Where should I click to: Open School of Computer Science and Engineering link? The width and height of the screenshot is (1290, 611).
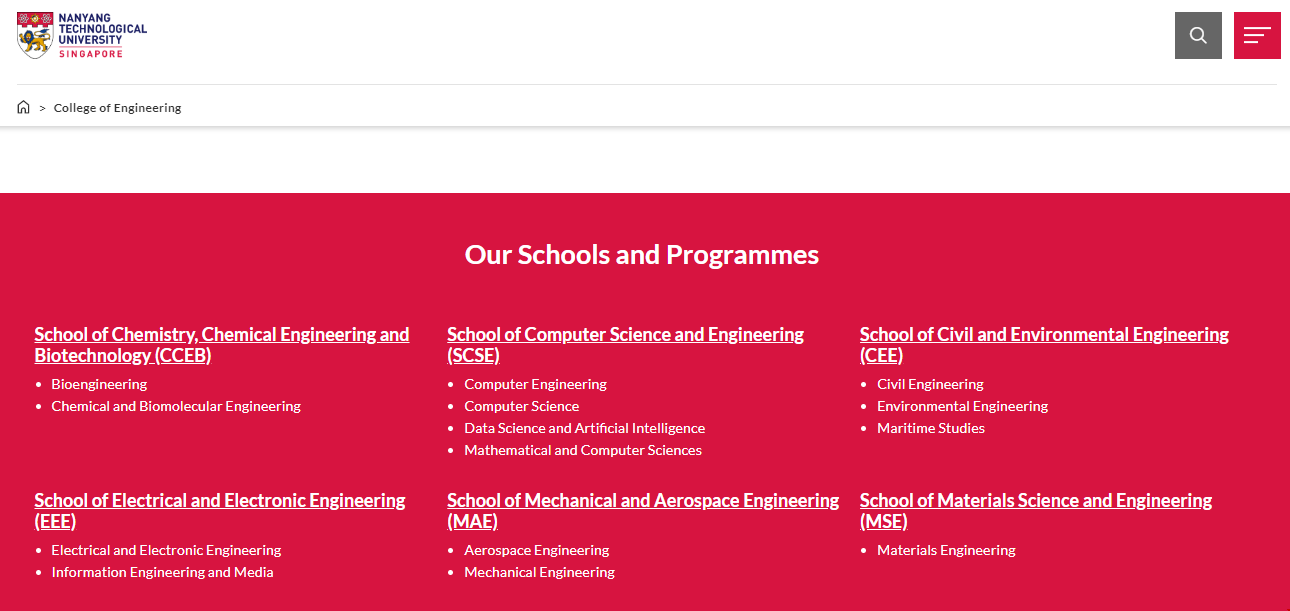coord(625,344)
